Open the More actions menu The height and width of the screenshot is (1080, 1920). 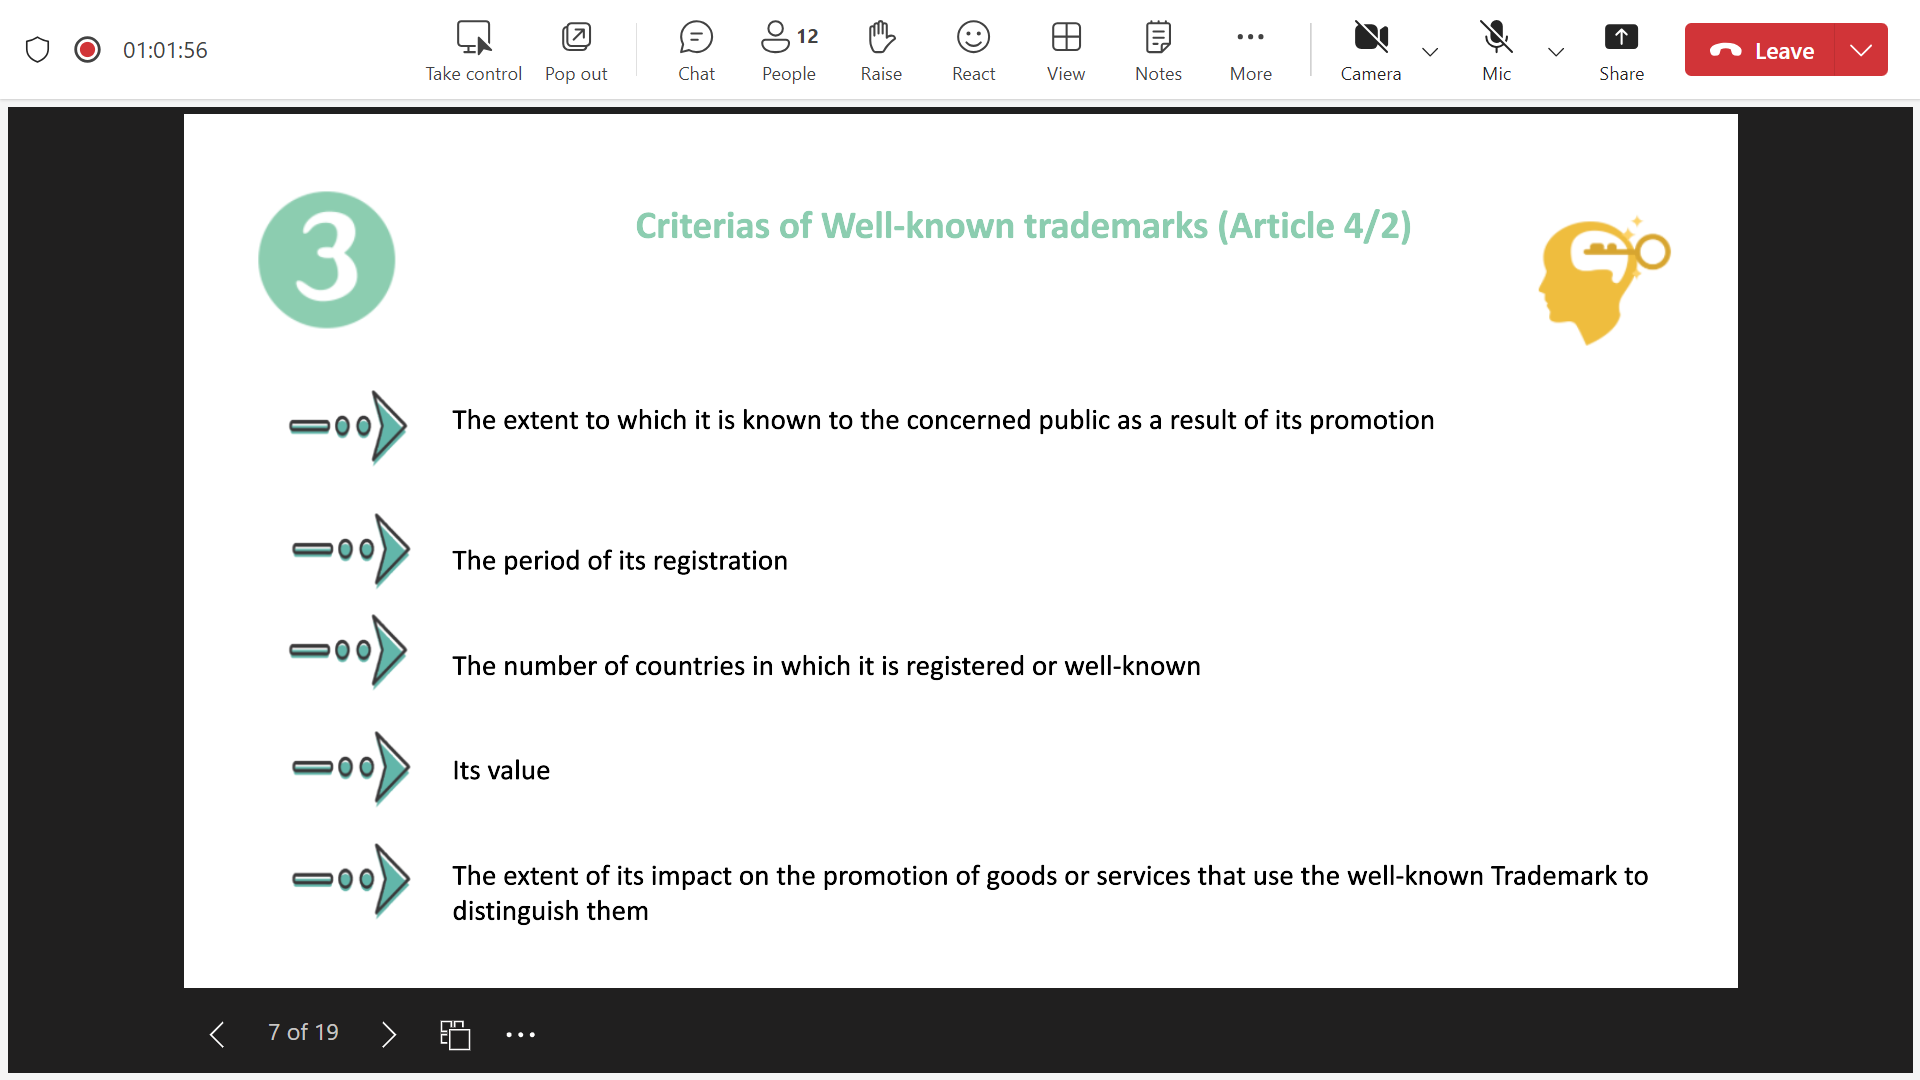point(1250,50)
